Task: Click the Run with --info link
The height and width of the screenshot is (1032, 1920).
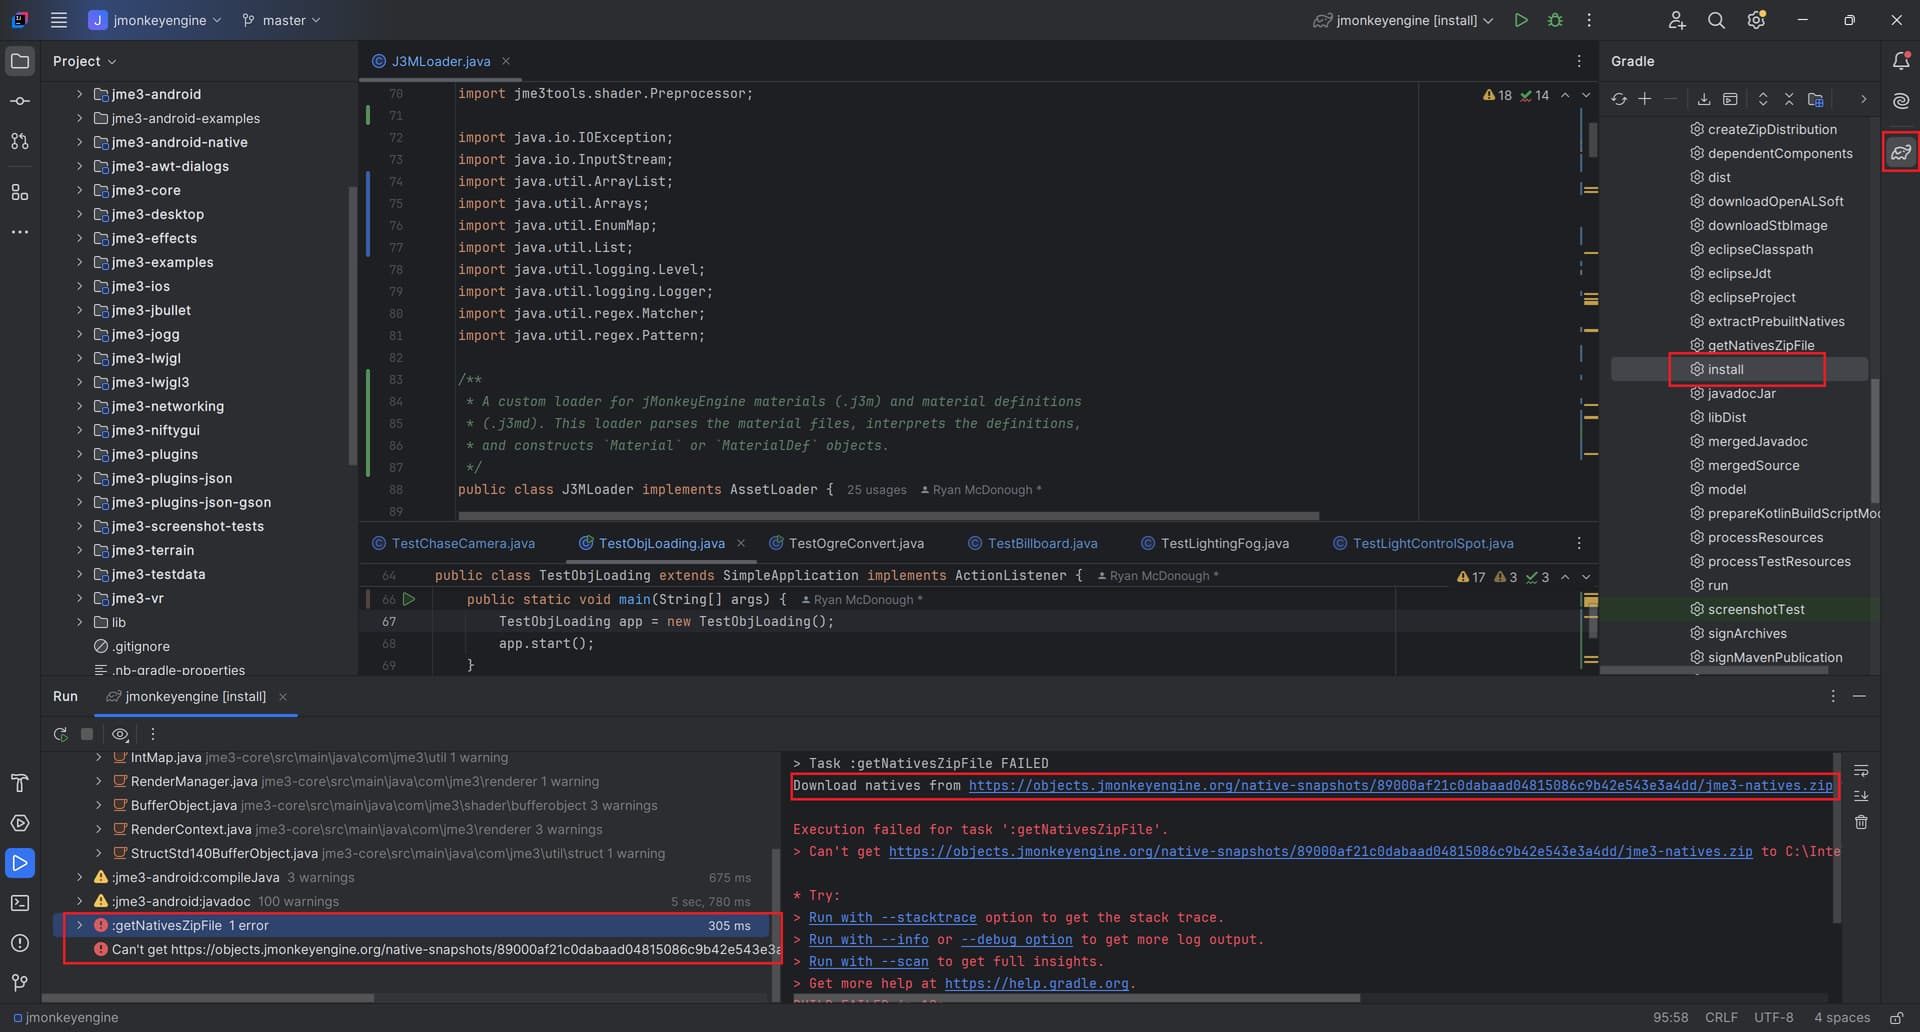Action: (869, 939)
